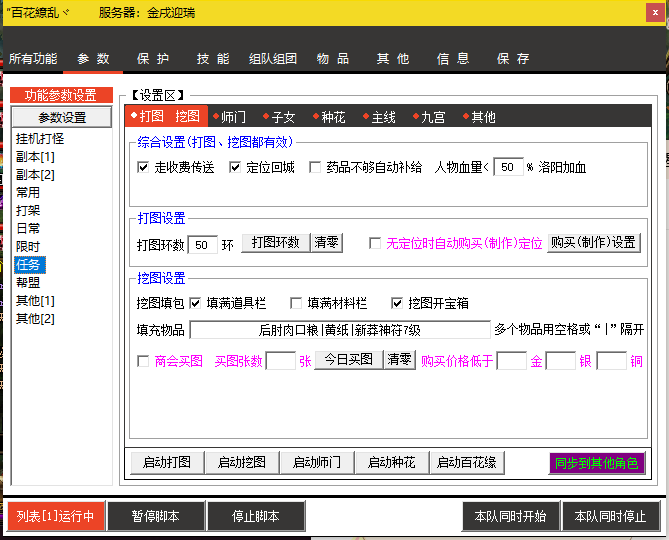This screenshot has height=540, width=669.
Task: Click the 暂停脚本 button
Action: [156, 516]
